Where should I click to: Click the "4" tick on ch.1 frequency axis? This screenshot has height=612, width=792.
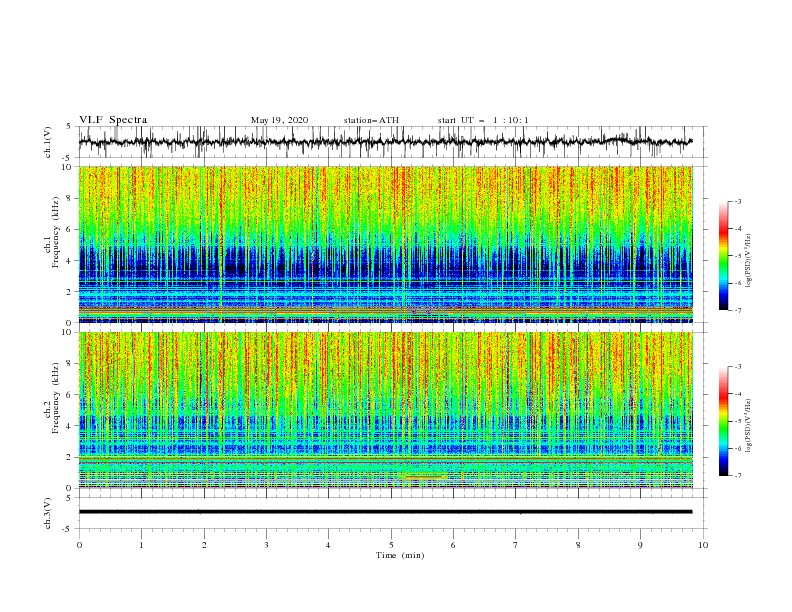pos(69,261)
